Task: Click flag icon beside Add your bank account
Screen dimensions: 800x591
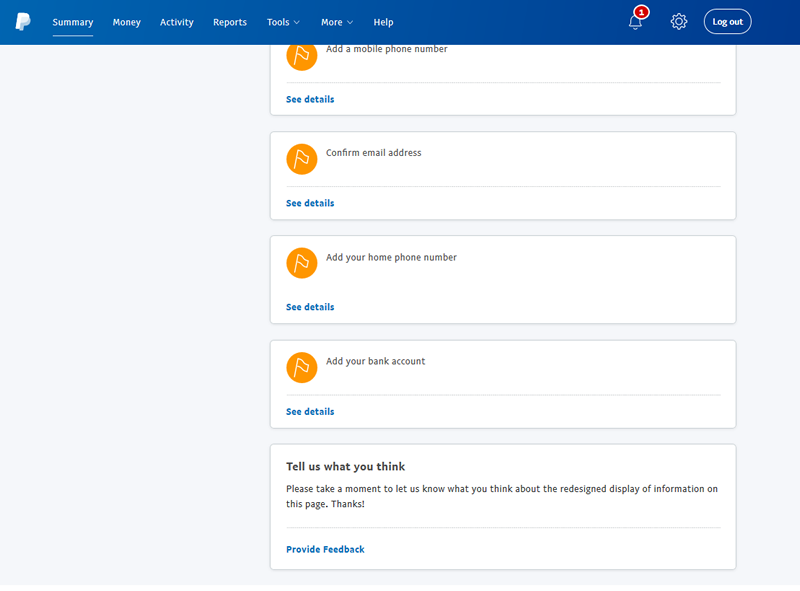Action: coord(302,367)
